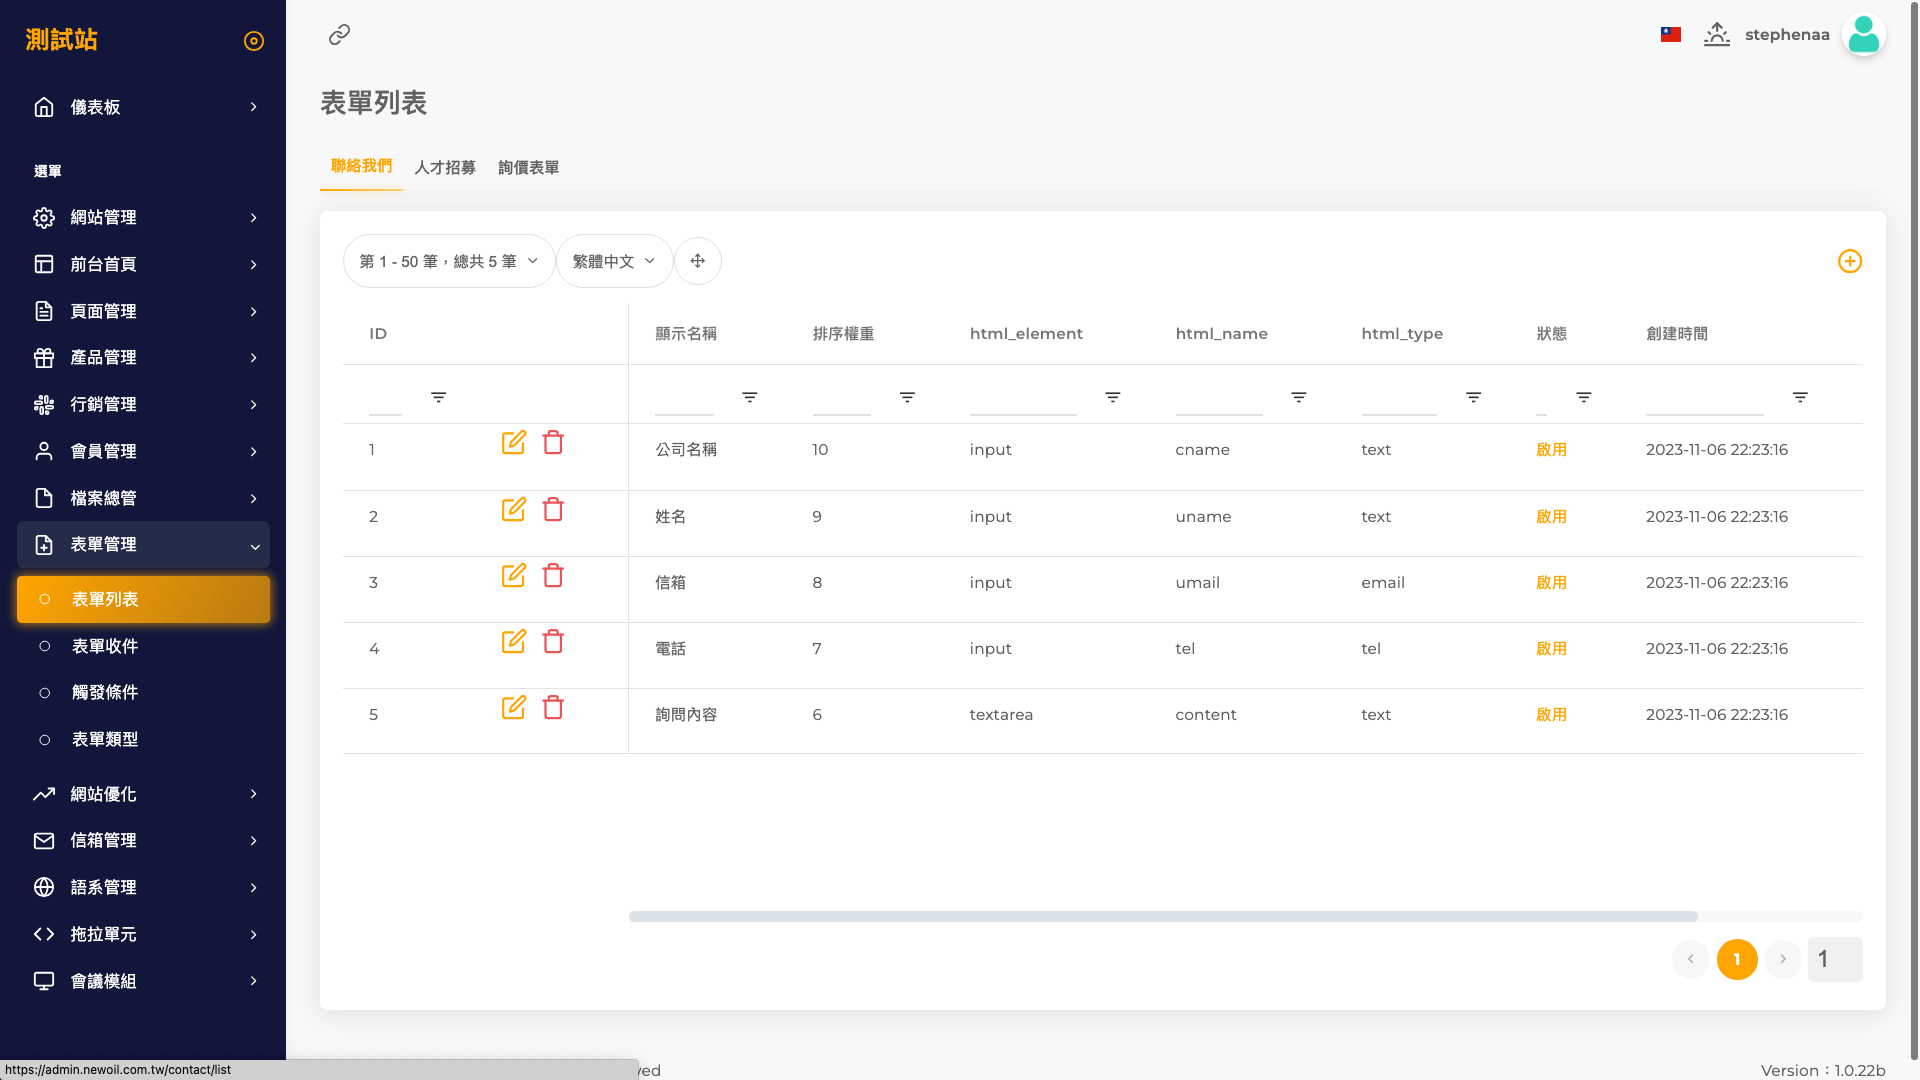Open the edit icon for 公司名稱 row
The width and height of the screenshot is (1920, 1080).
point(514,443)
